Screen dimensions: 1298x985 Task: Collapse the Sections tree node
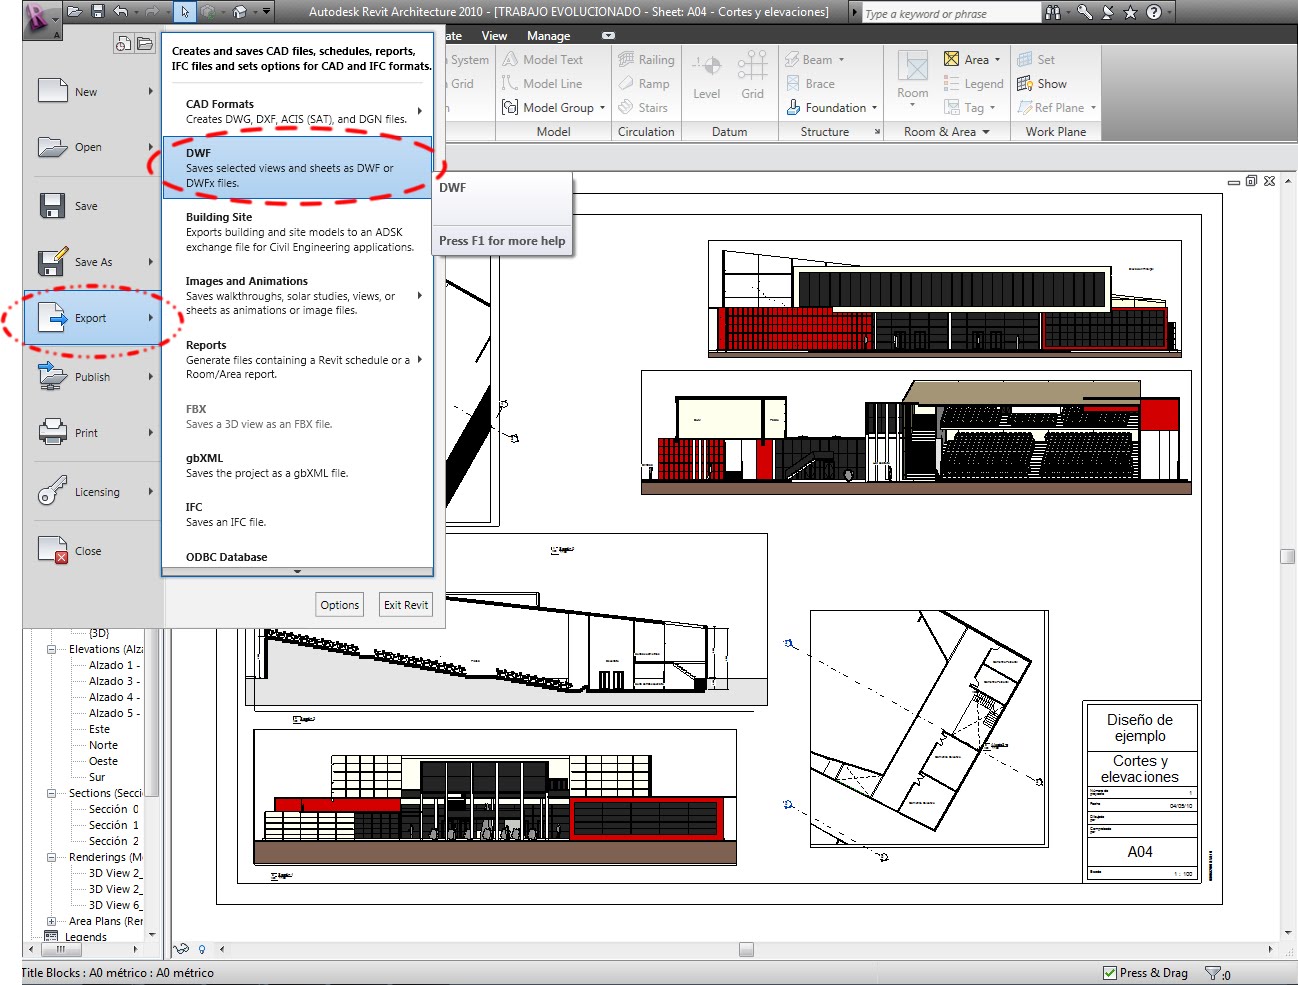pos(51,793)
